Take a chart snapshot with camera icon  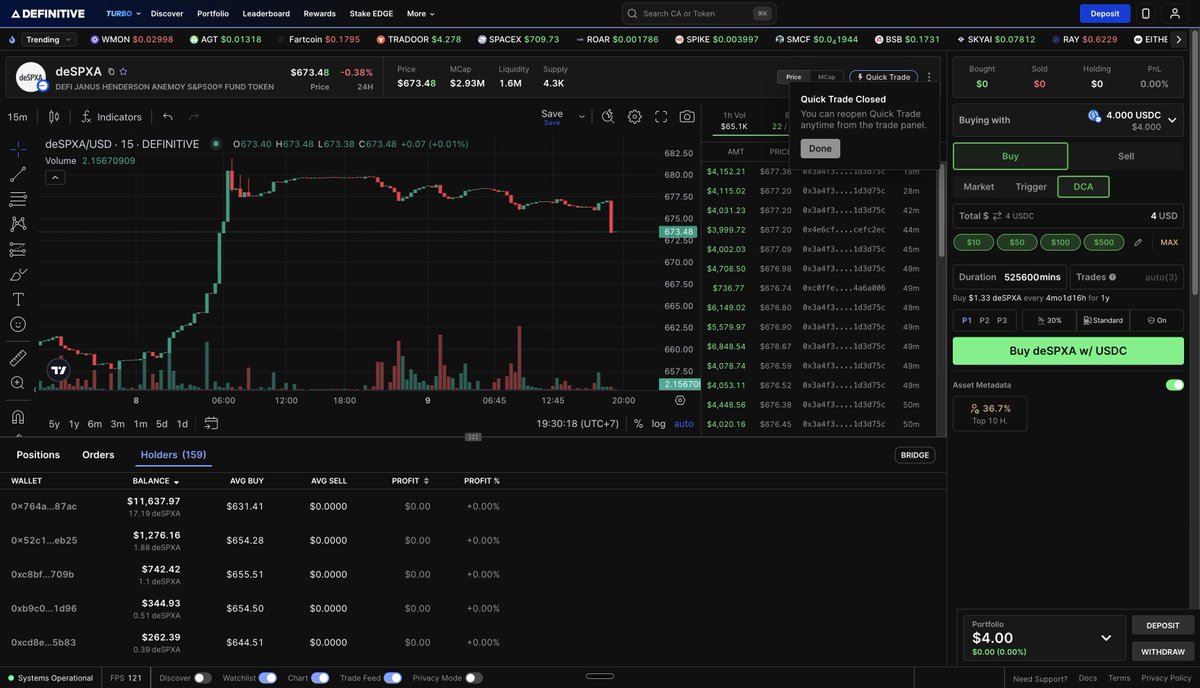pos(687,116)
